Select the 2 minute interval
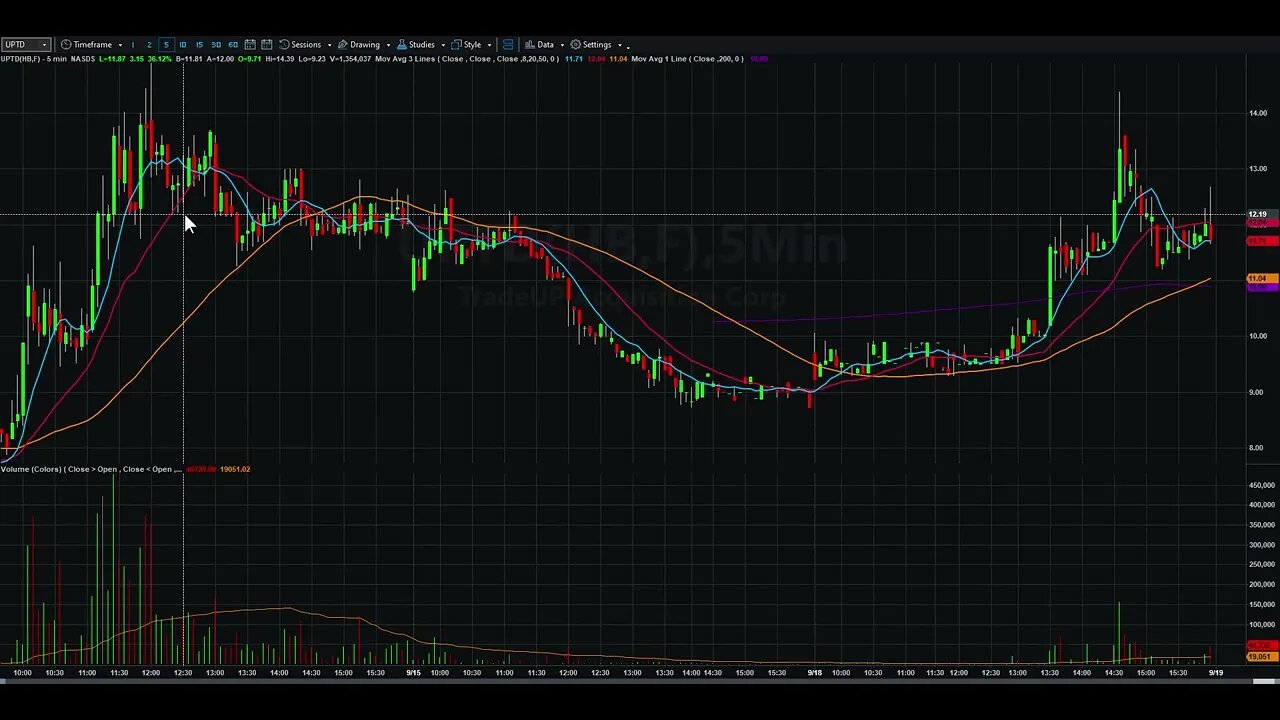This screenshot has width=1280, height=720. (x=149, y=44)
